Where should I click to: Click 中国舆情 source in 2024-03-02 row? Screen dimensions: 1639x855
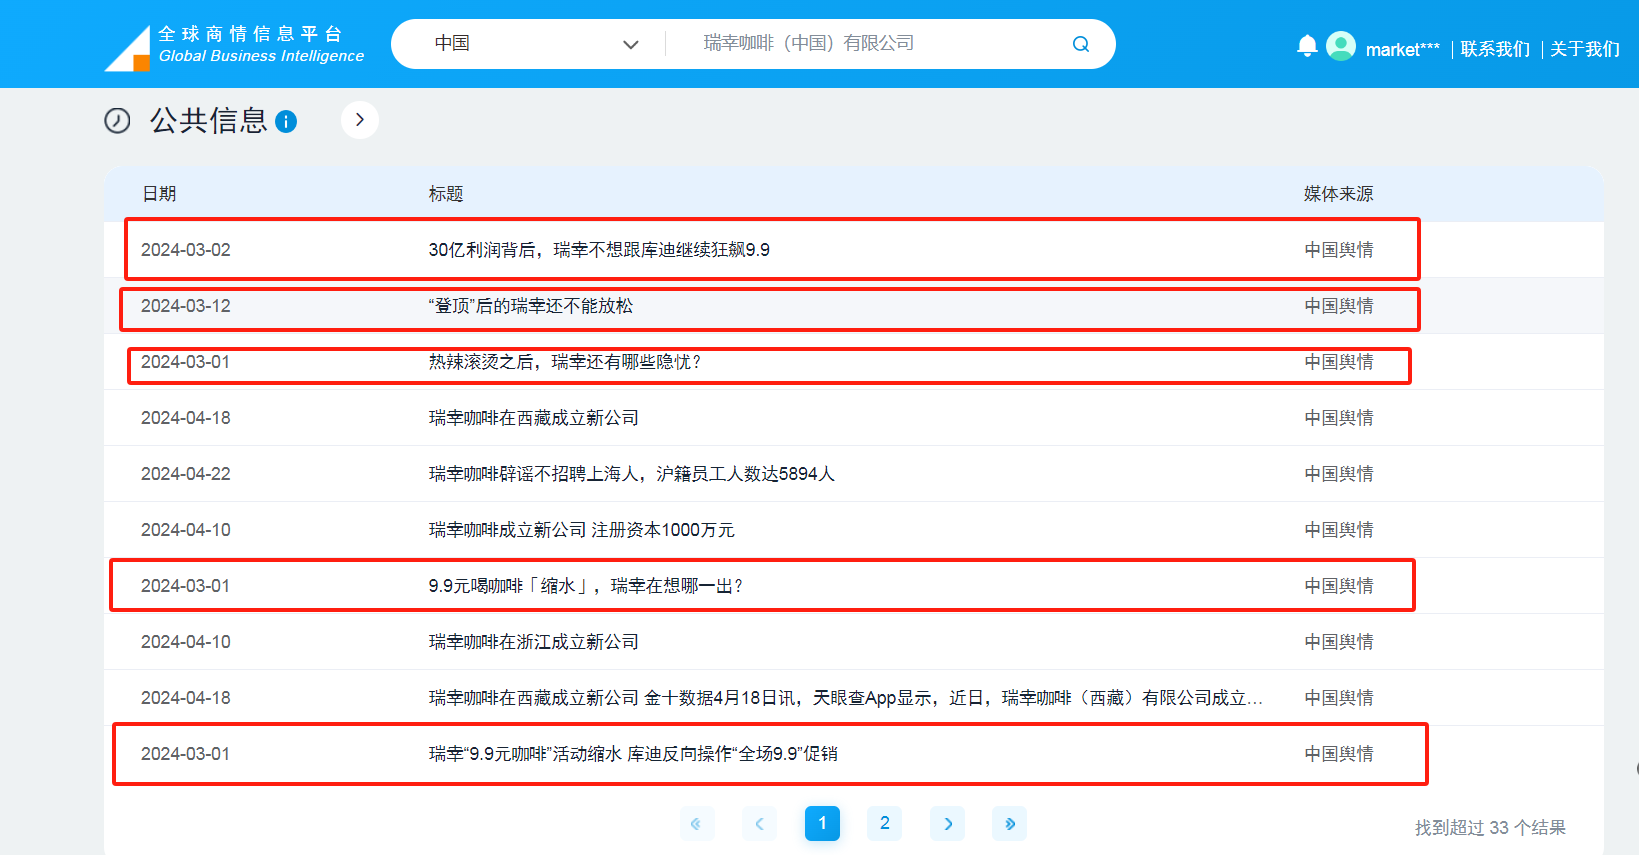[x=1339, y=250]
